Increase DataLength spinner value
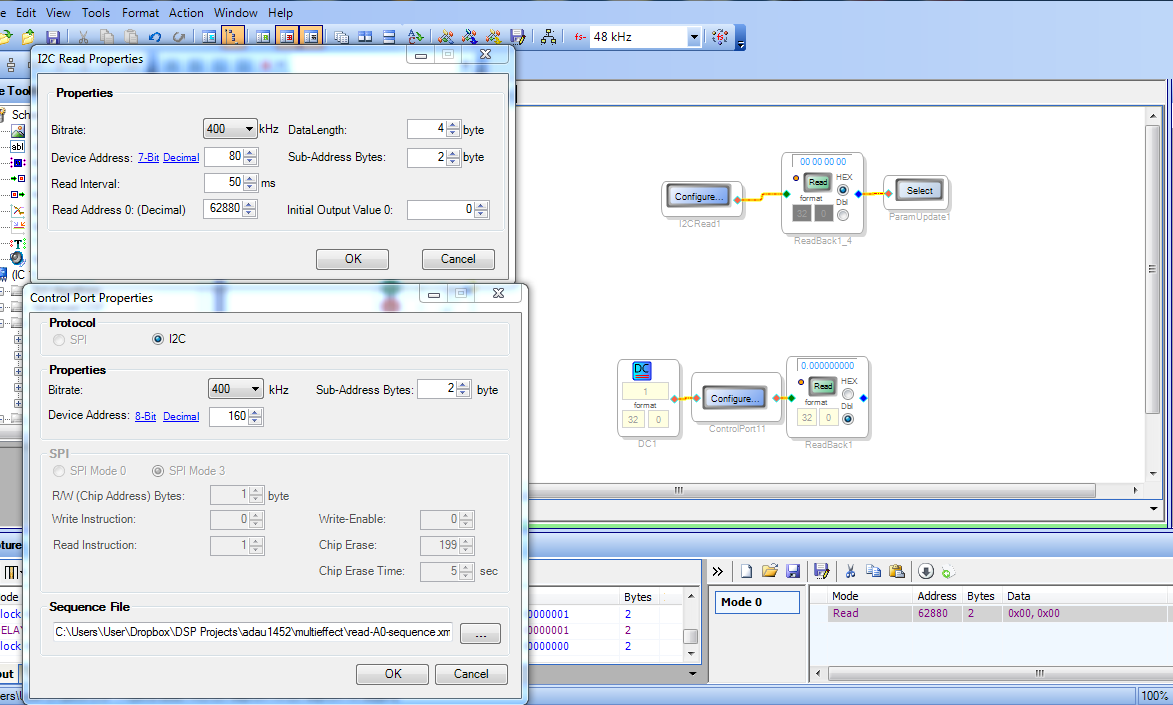Screen dimensions: 1173x705 453,124
